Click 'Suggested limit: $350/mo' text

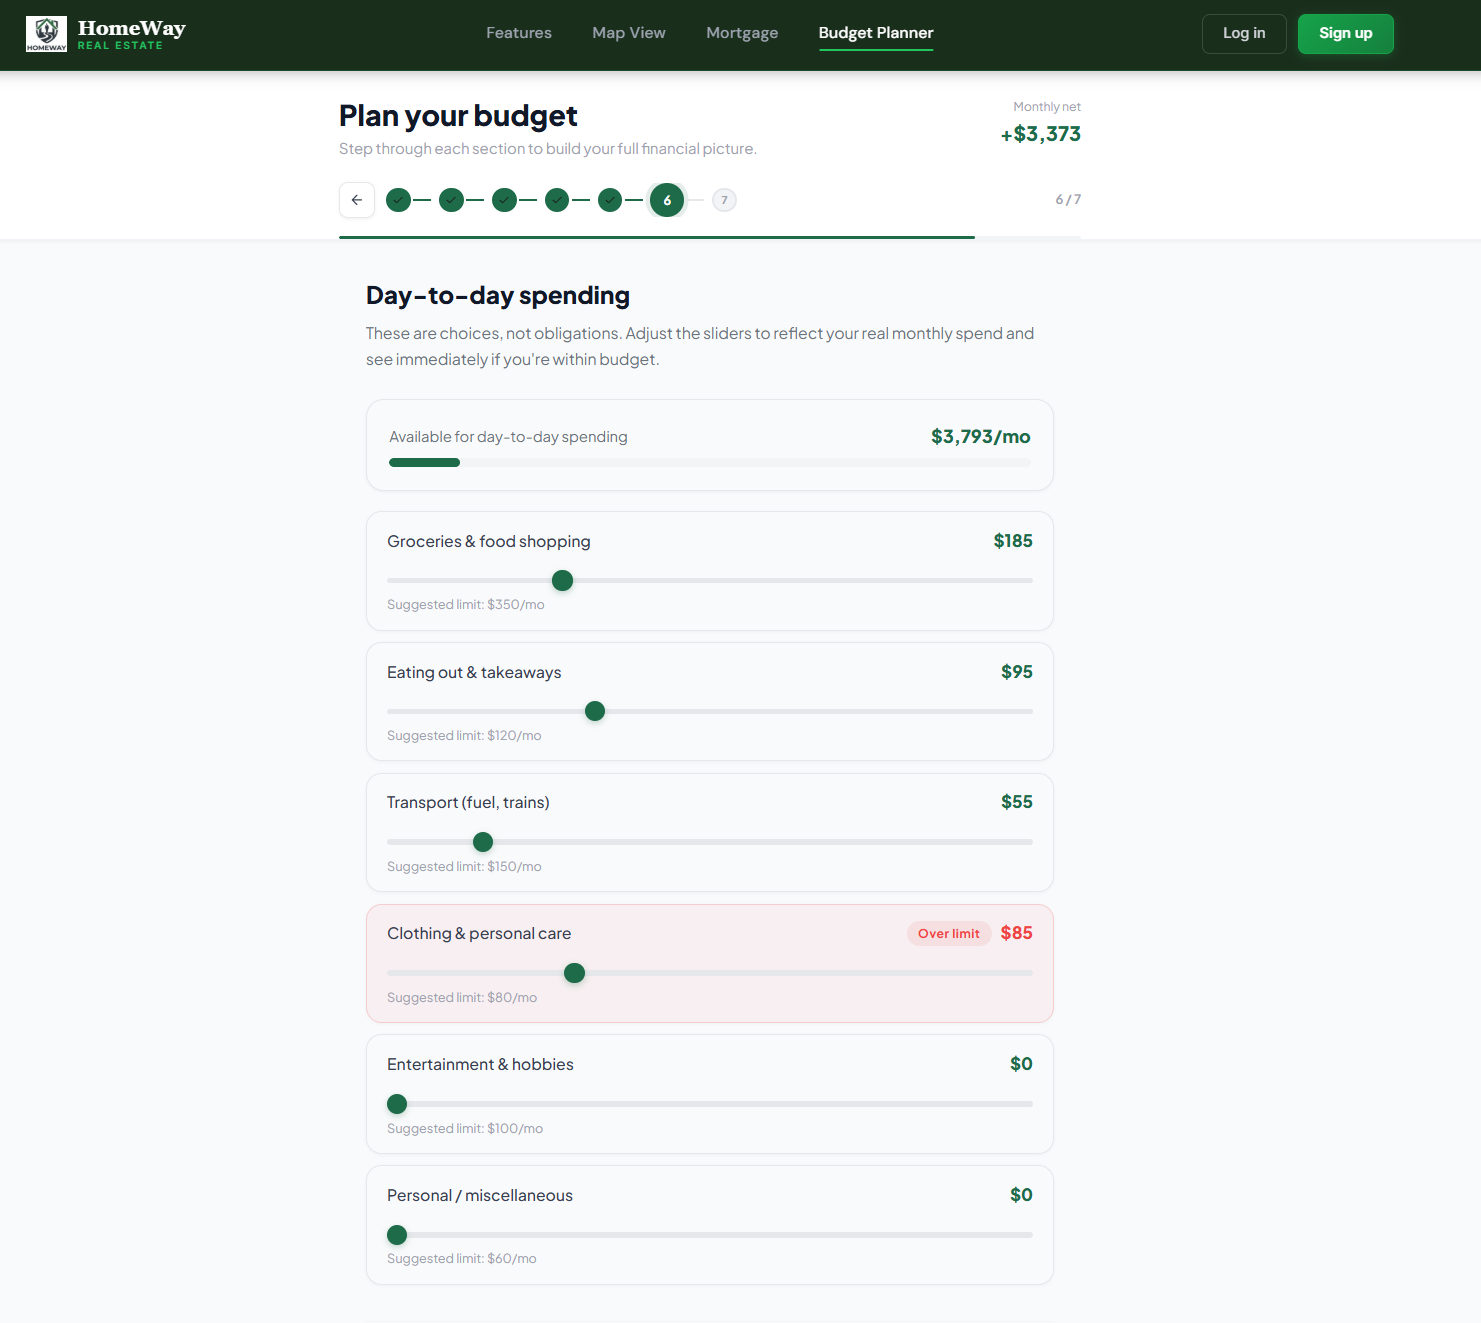point(466,605)
